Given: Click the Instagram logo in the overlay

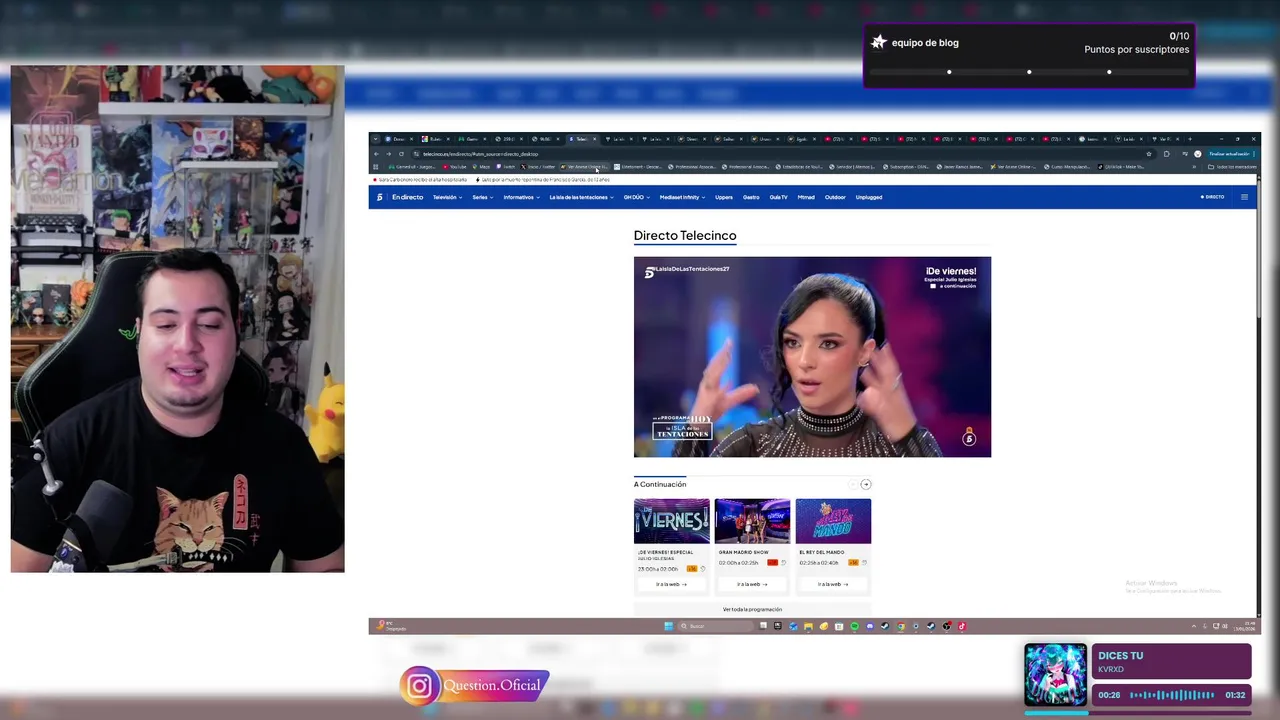Looking at the screenshot, I should 420,686.
